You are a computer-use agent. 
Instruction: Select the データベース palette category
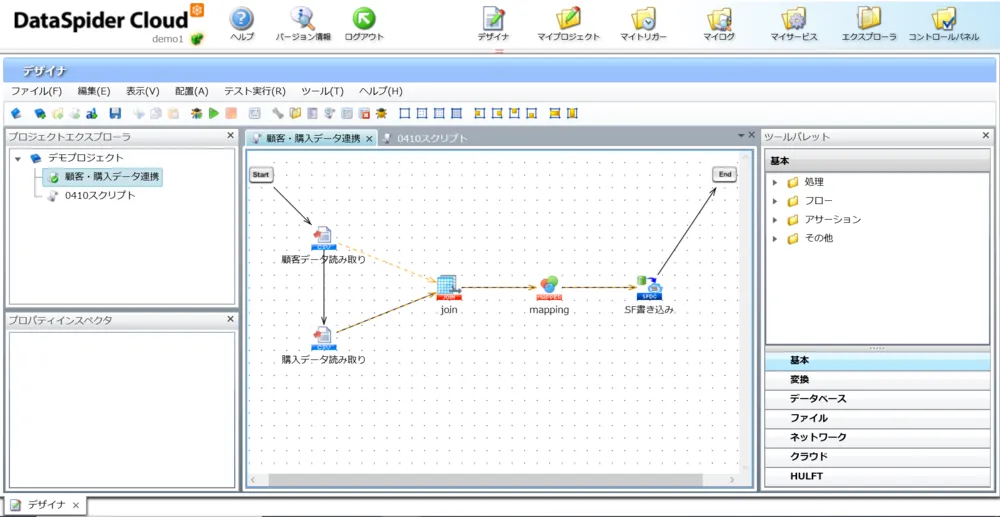pyautogui.click(x=876, y=399)
